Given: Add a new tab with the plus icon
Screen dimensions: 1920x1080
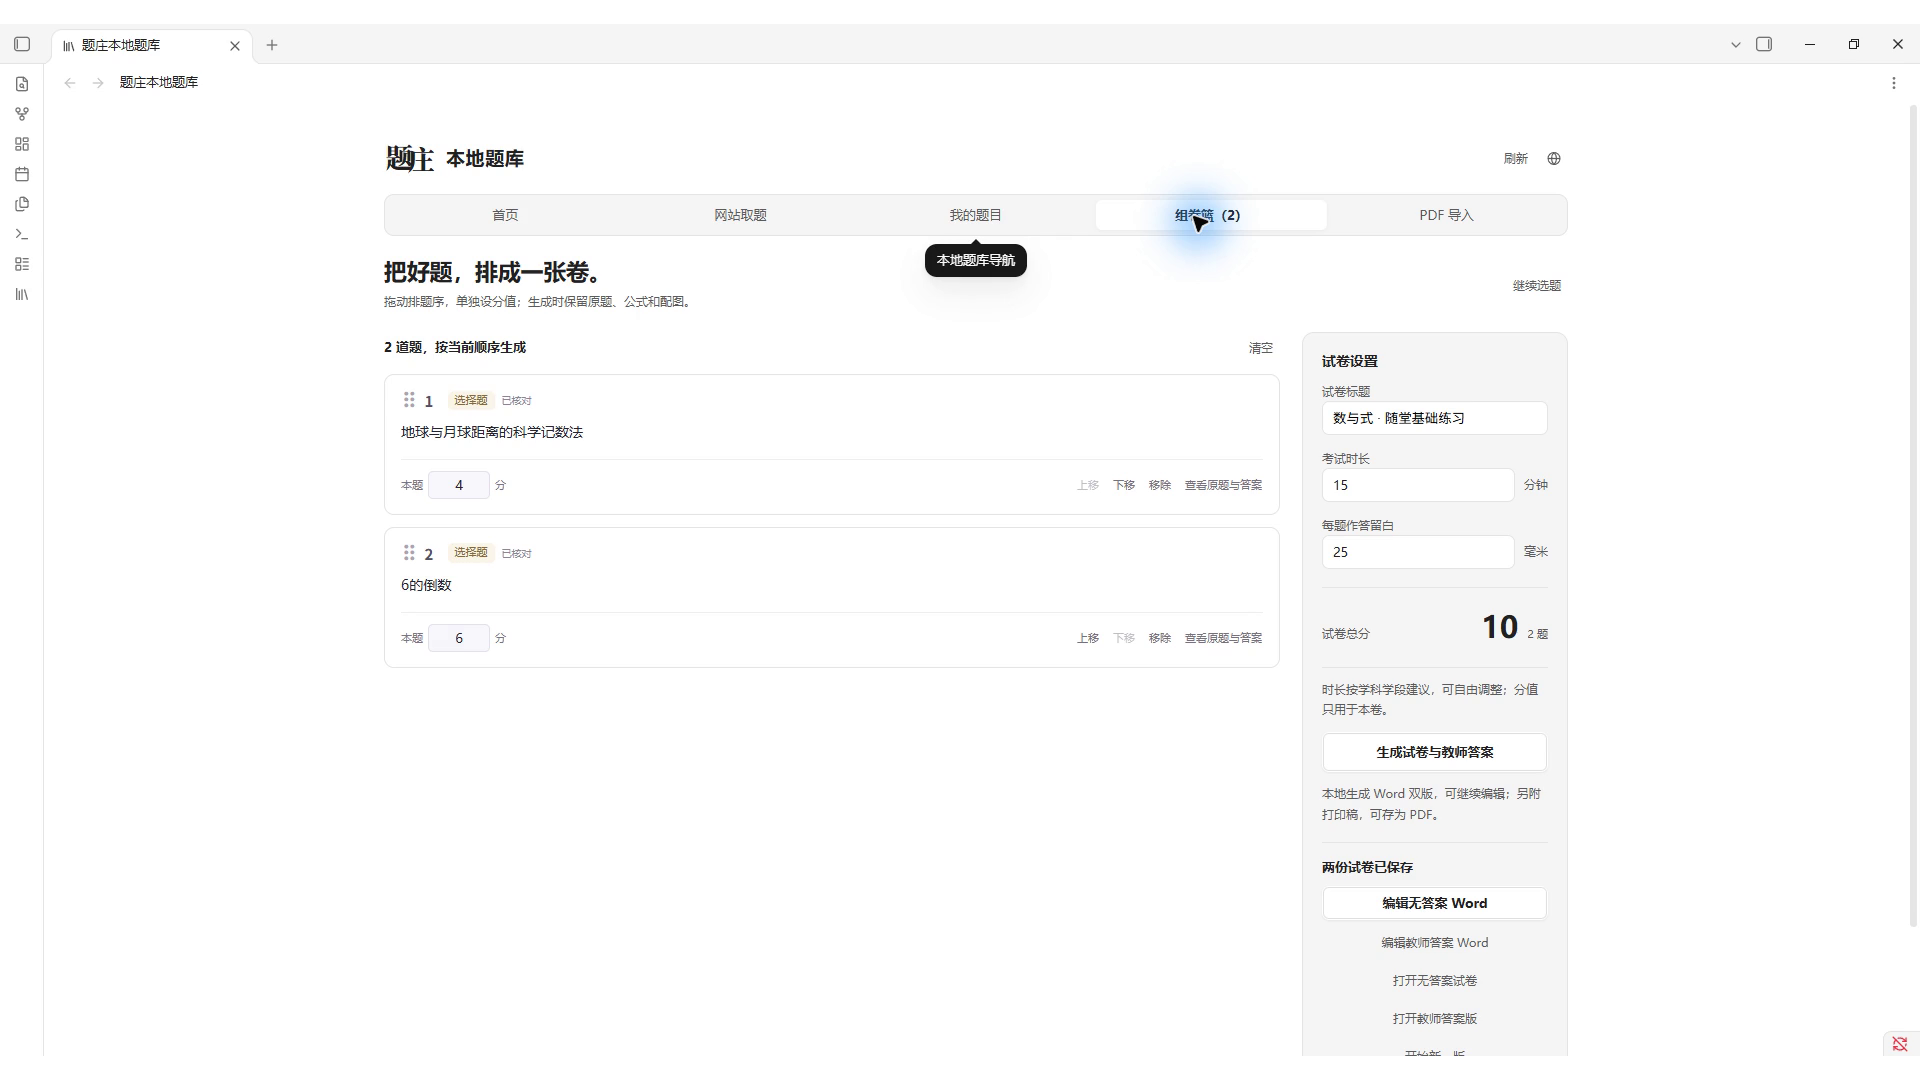Looking at the screenshot, I should 272,45.
